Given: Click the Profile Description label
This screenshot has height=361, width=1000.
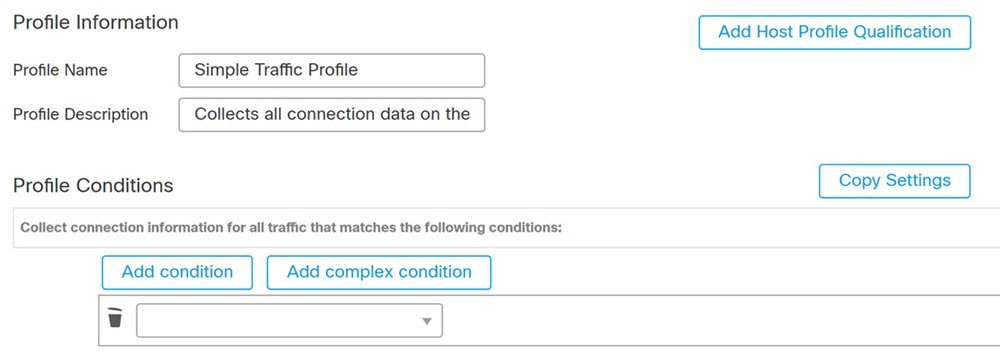Looking at the screenshot, I should pyautogui.click(x=80, y=115).
